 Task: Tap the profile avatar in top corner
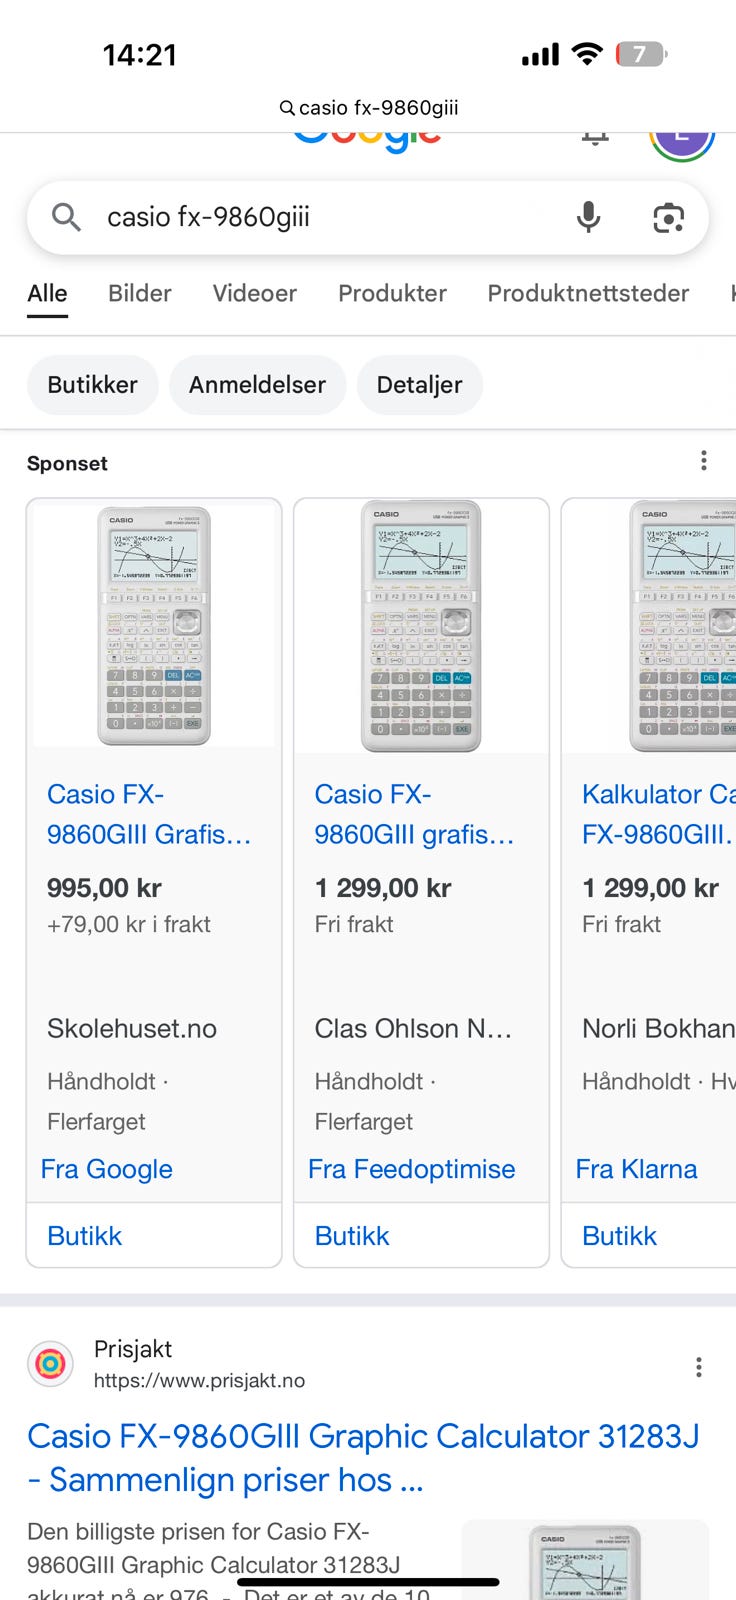pyautogui.click(x=681, y=142)
